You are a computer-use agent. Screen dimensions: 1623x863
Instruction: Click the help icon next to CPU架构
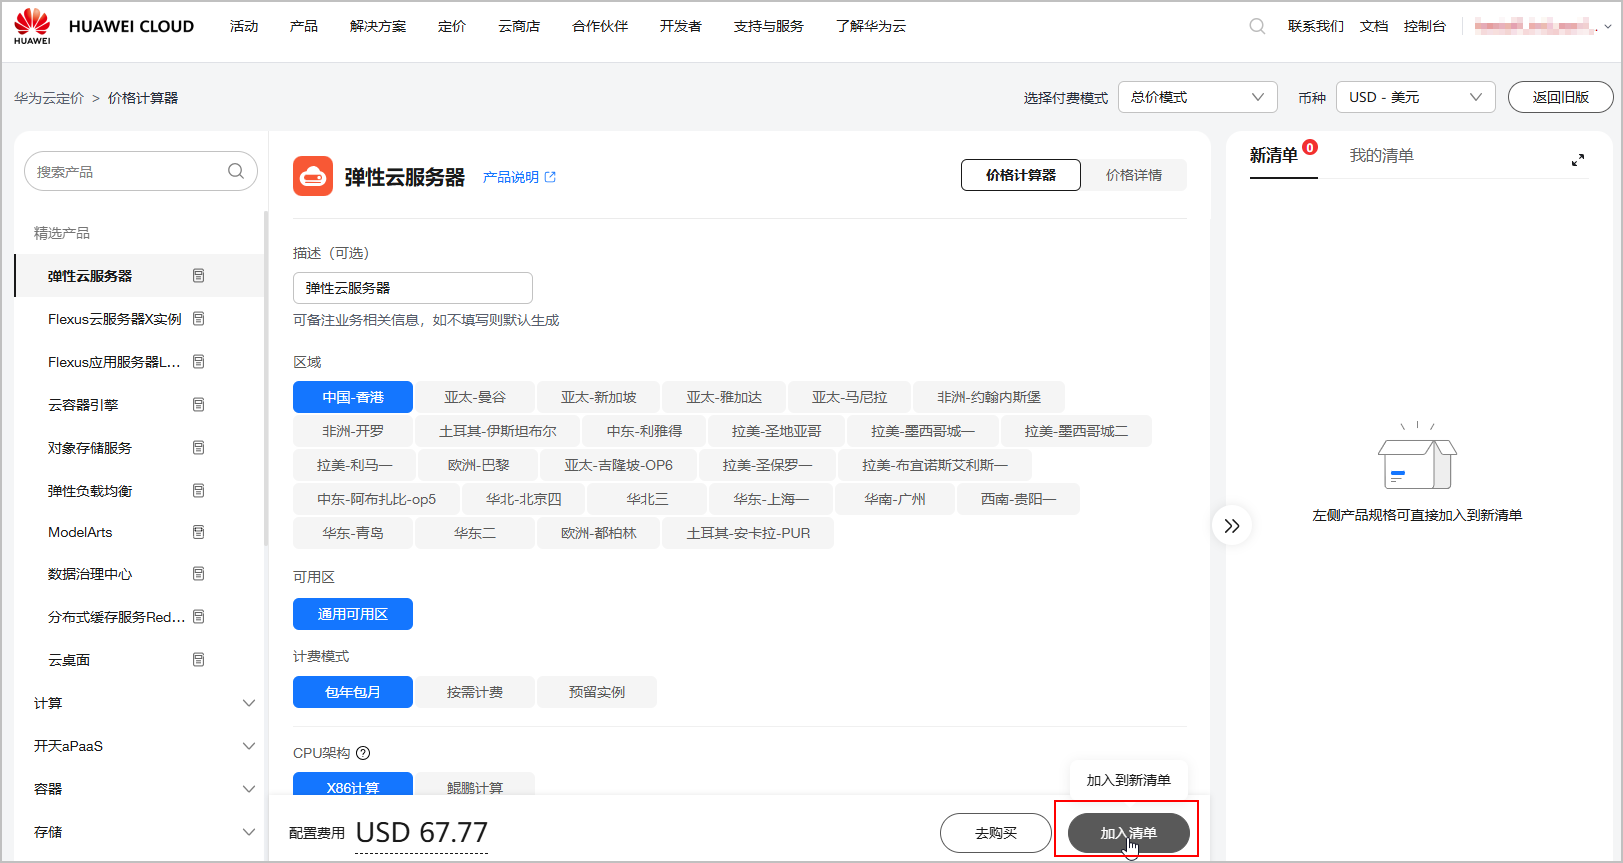click(x=363, y=753)
